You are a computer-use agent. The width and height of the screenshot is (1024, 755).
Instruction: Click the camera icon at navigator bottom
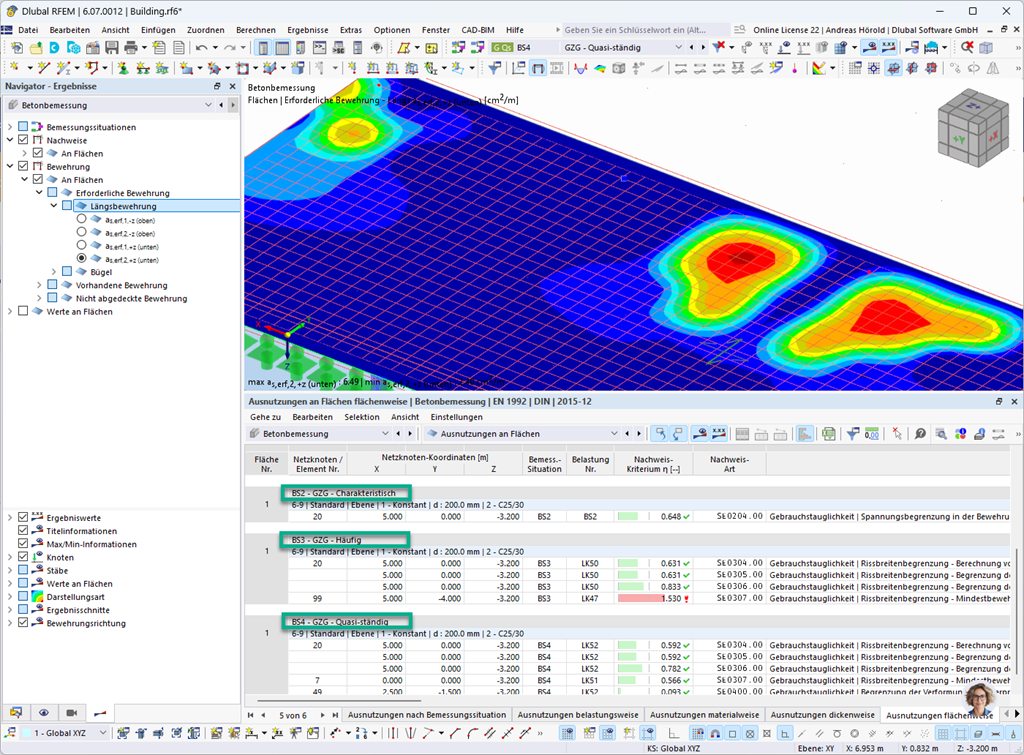click(x=72, y=713)
